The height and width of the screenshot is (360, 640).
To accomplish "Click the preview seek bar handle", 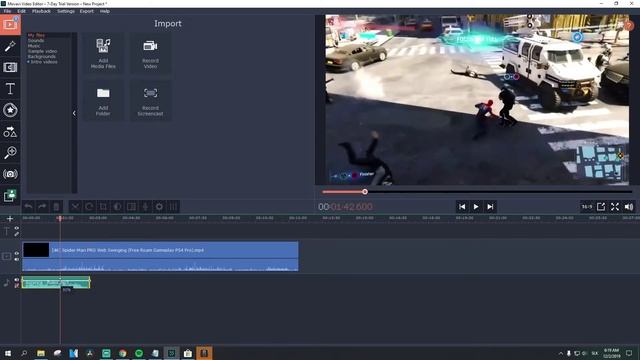I will tap(365, 192).
